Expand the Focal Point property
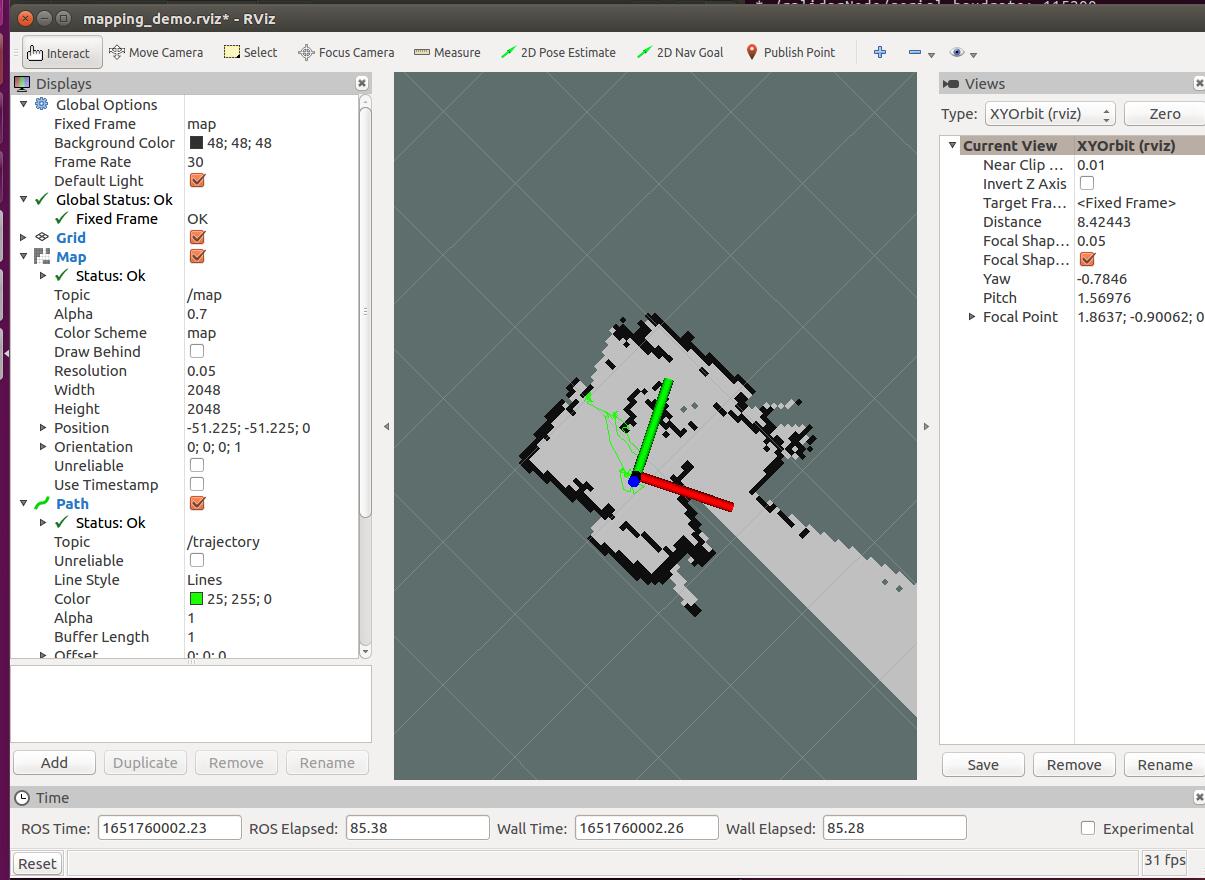 972,316
